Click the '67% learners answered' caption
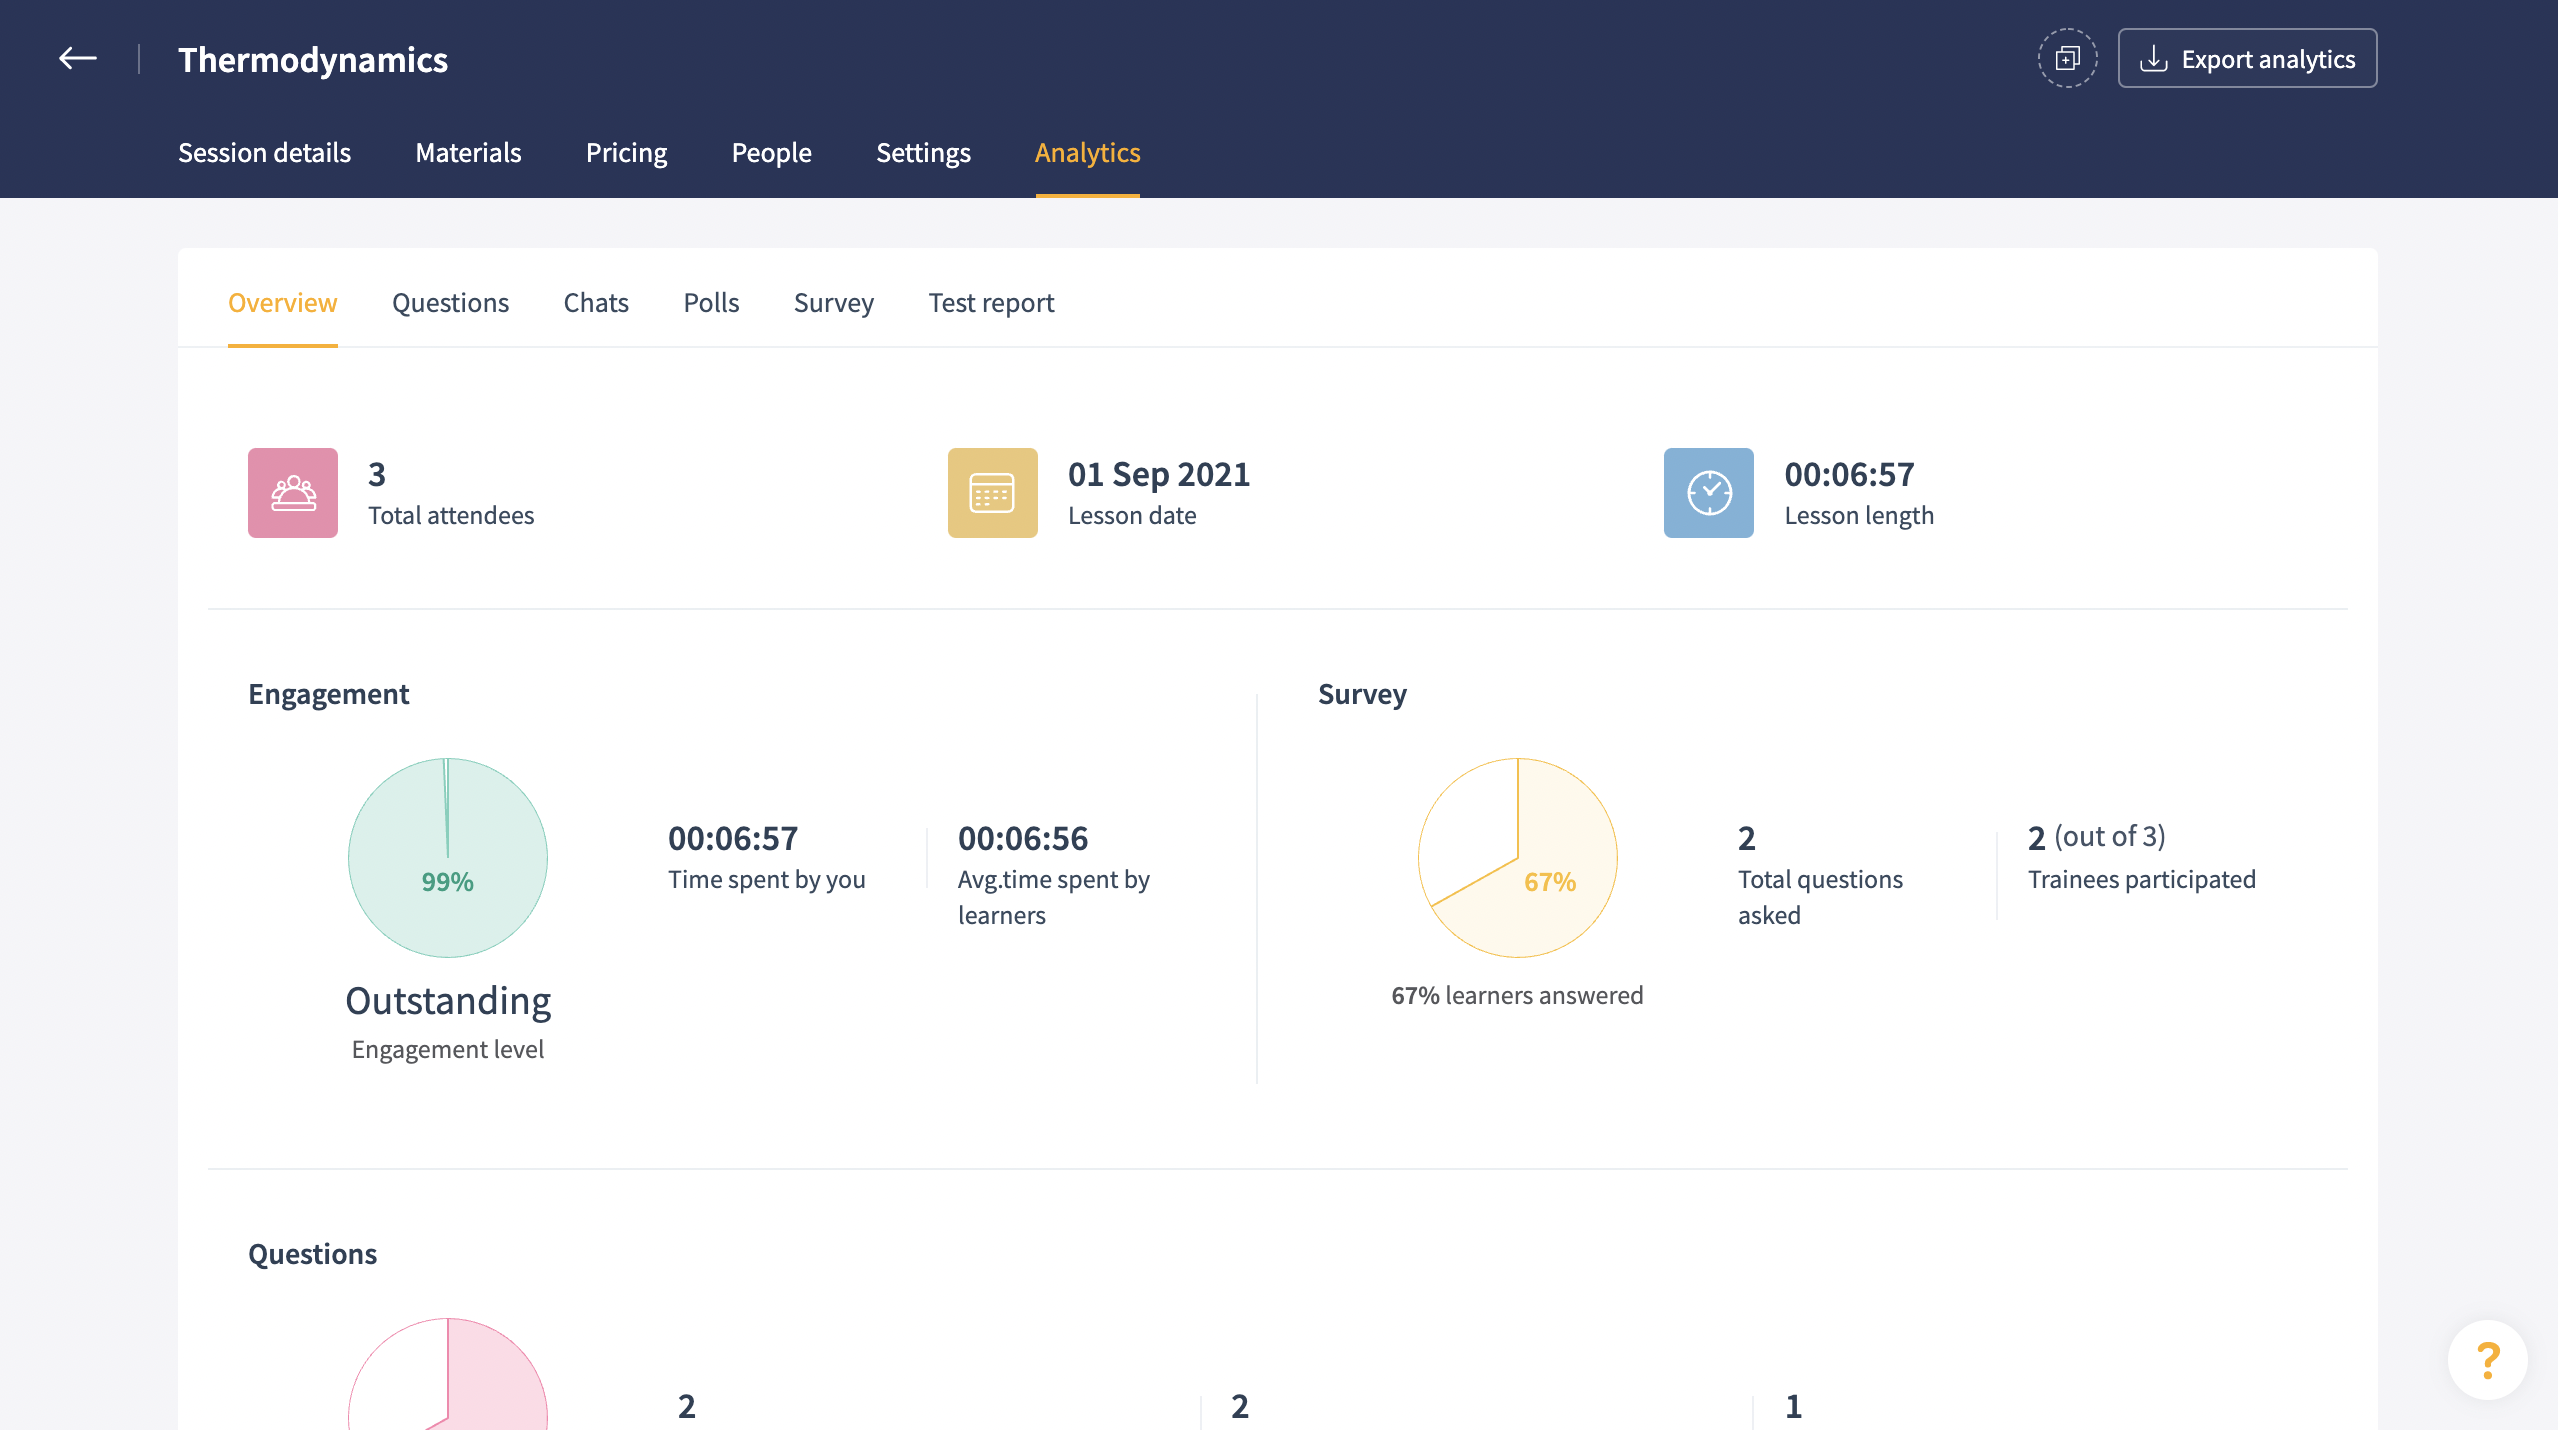The width and height of the screenshot is (2558, 1430). click(1517, 995)
